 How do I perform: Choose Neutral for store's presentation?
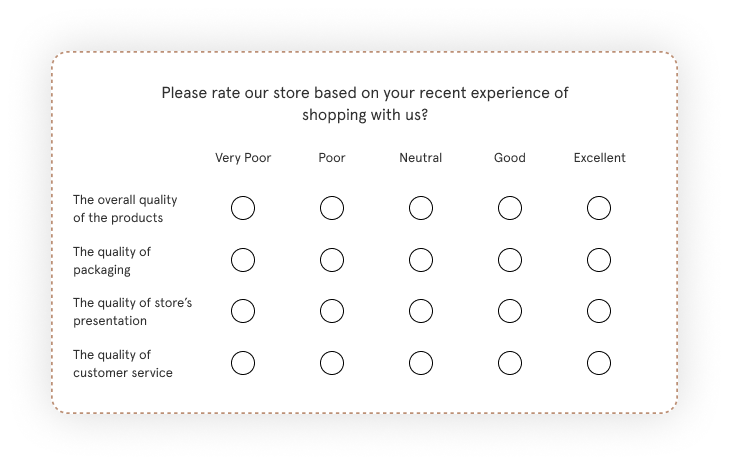pos(421,311)
